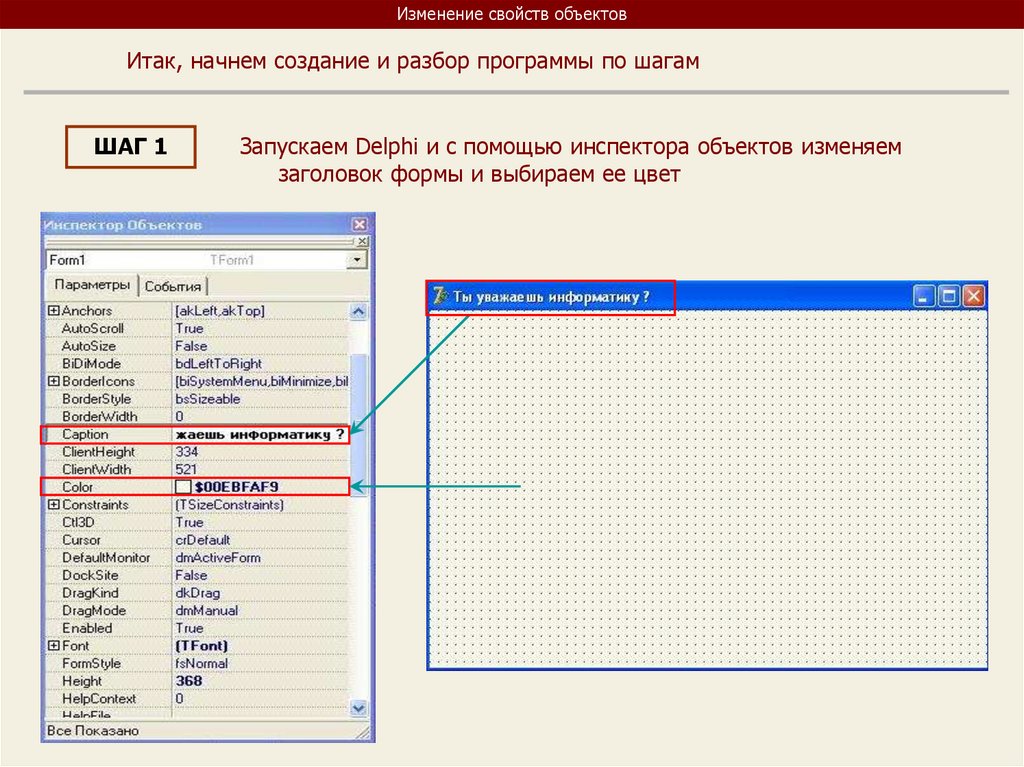
Task: Click the fsNormal value
Action: tap(202, 664)
